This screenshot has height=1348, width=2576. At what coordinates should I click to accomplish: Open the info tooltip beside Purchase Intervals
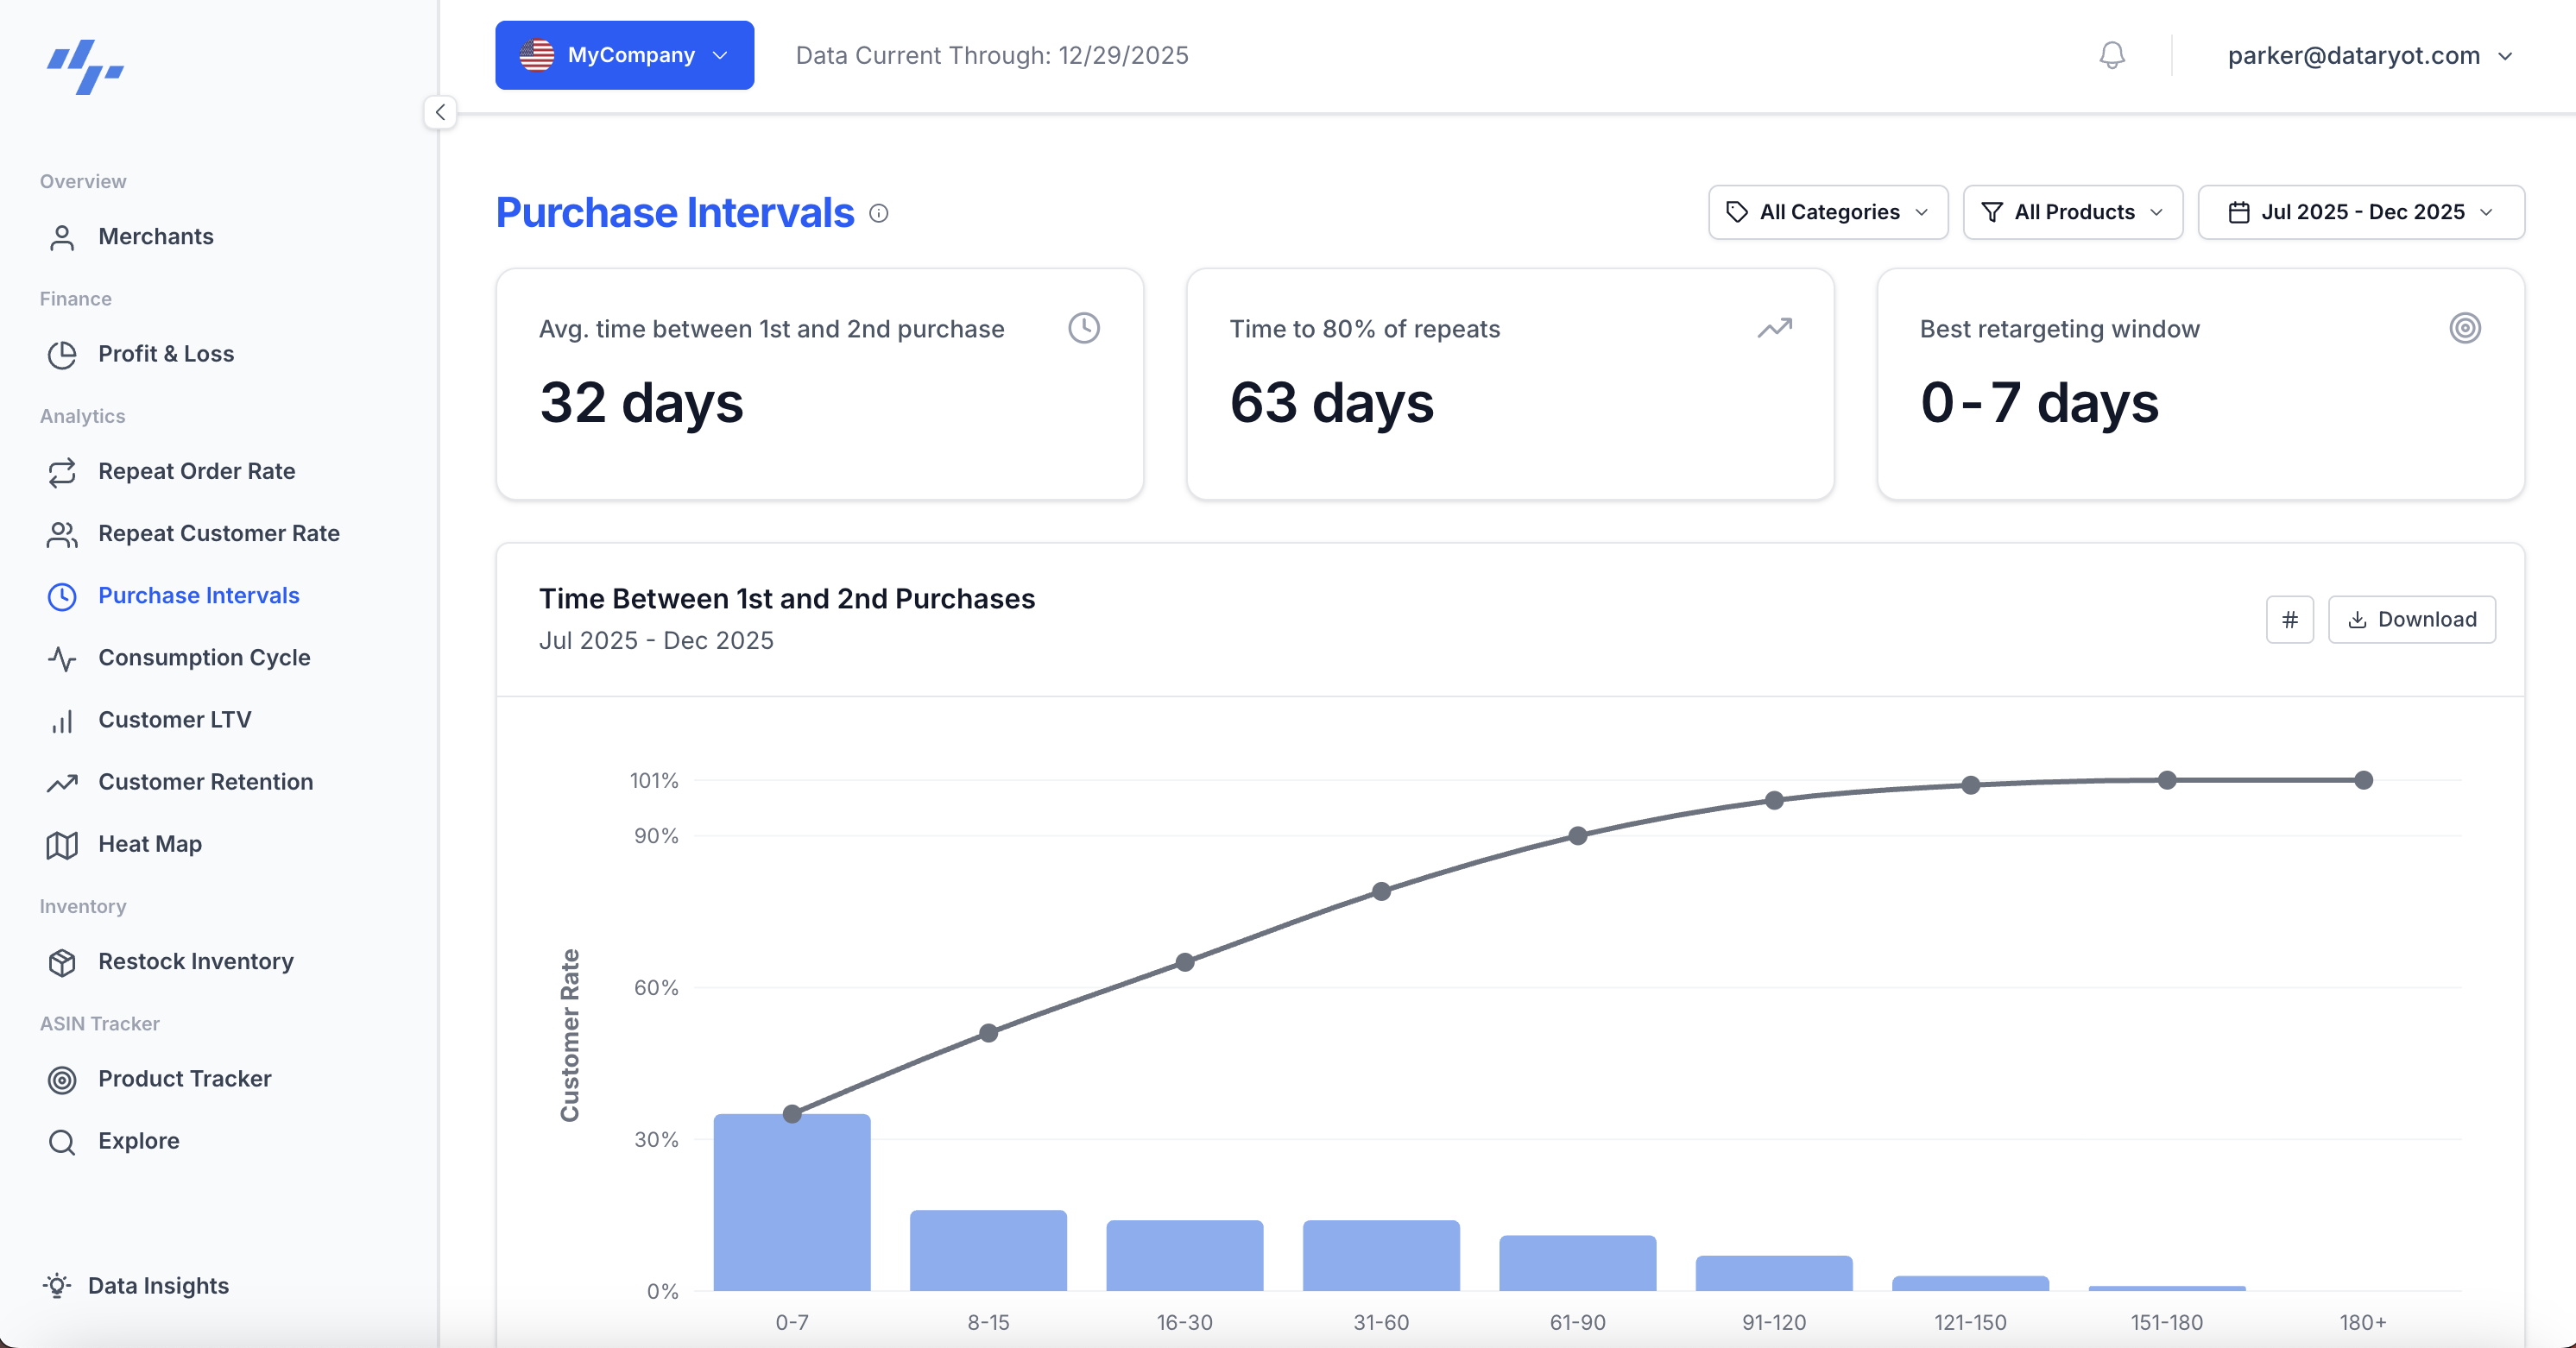(x=879, y=214)
